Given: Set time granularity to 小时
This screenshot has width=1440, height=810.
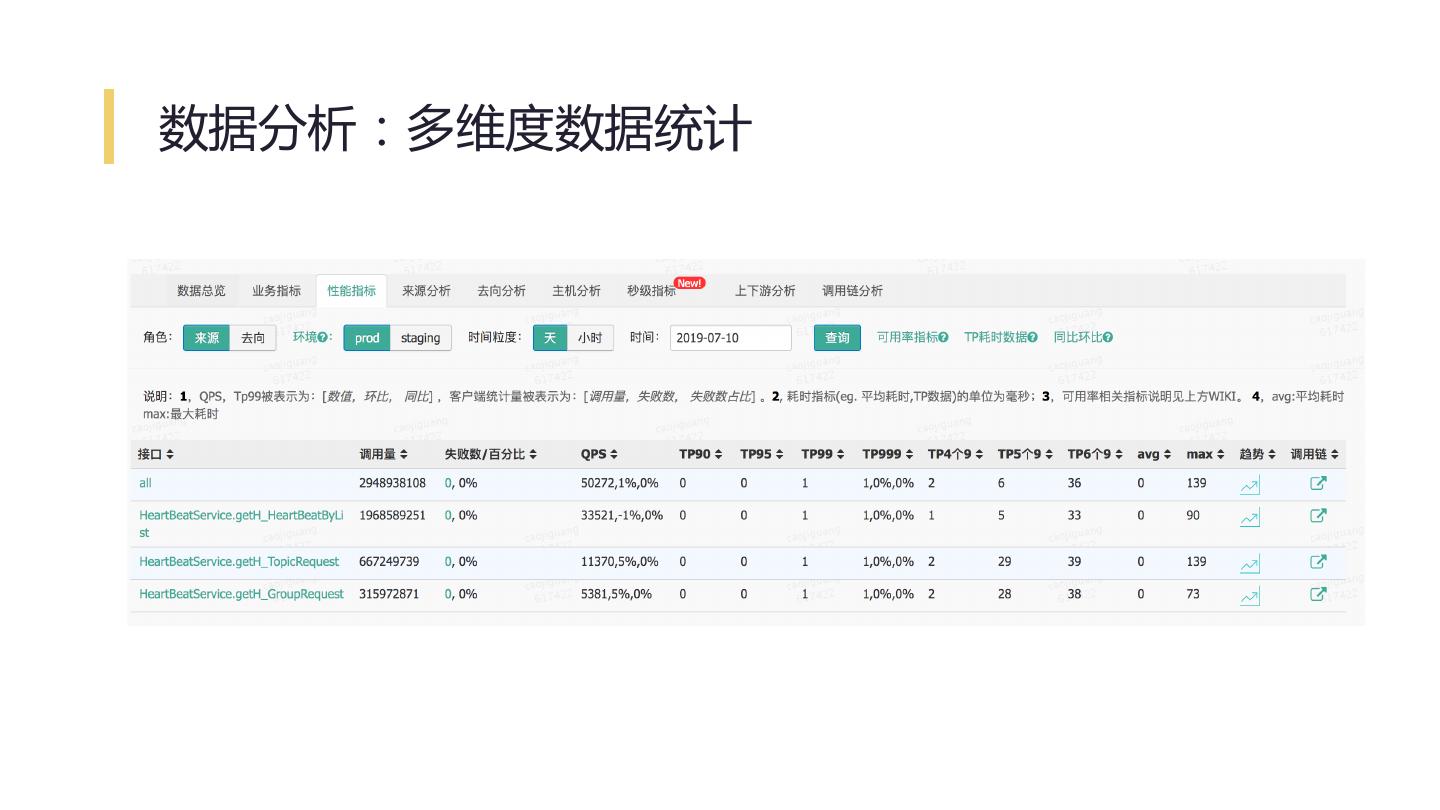Looking at the screenshot, I should 590,338.
